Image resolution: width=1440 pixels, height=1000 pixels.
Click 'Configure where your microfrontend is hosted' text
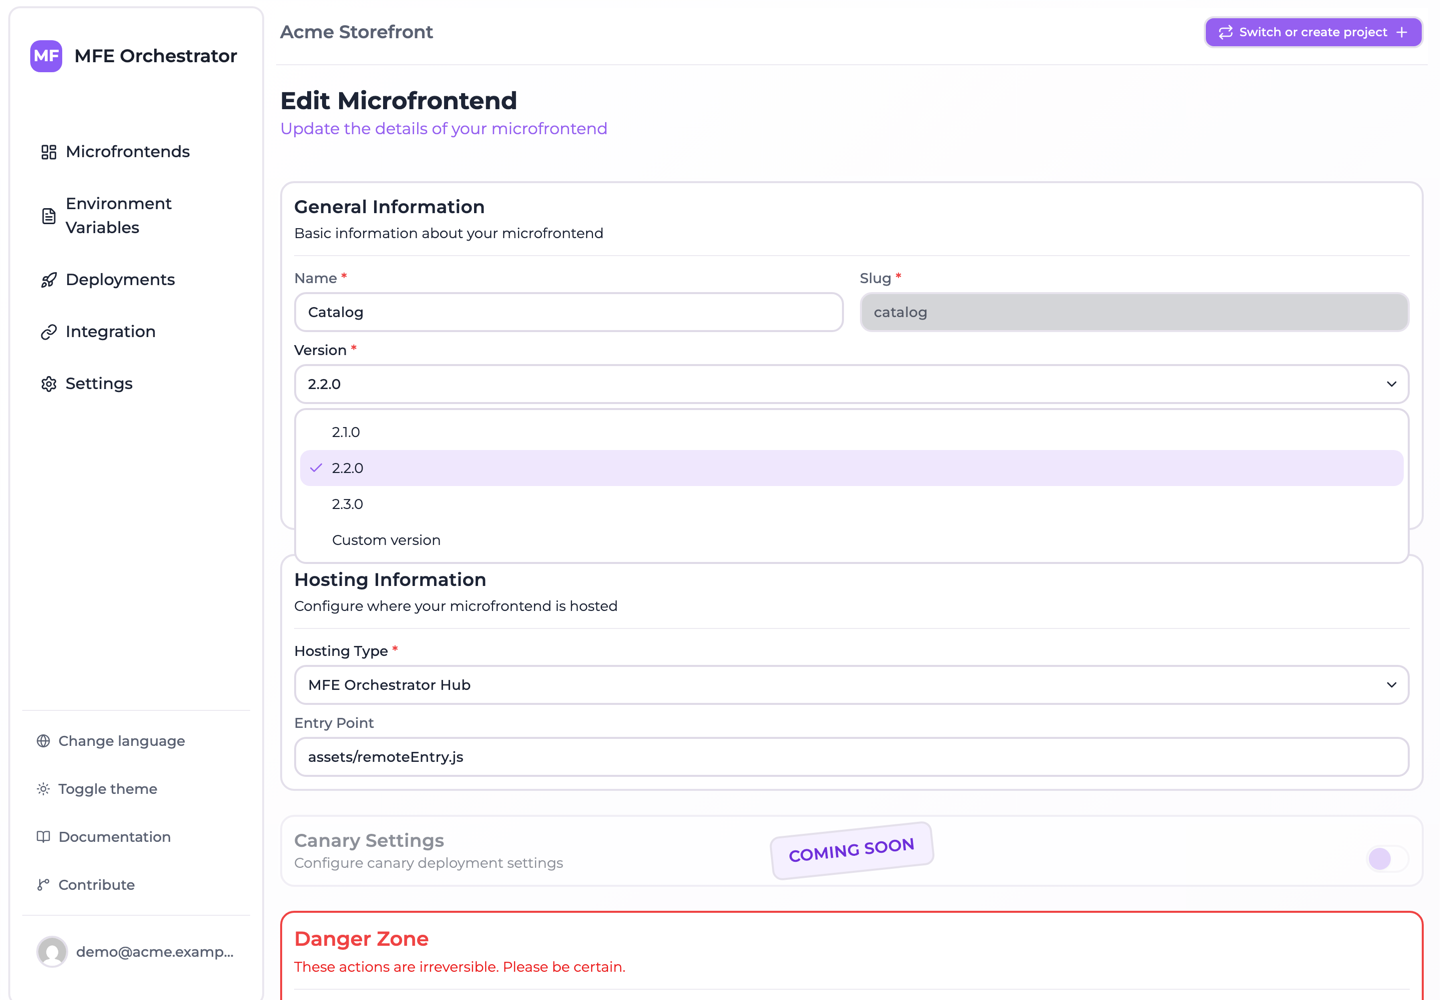456,606
